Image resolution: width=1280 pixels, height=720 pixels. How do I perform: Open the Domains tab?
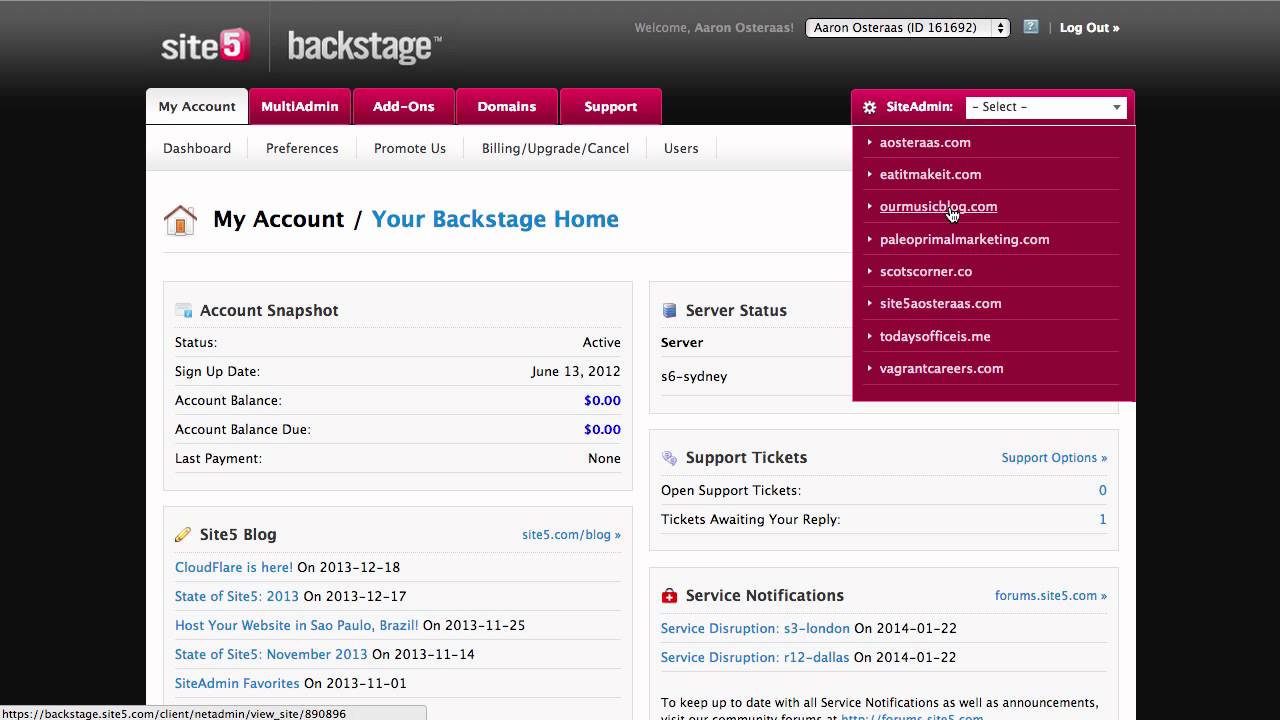click(x=507, y=106)
